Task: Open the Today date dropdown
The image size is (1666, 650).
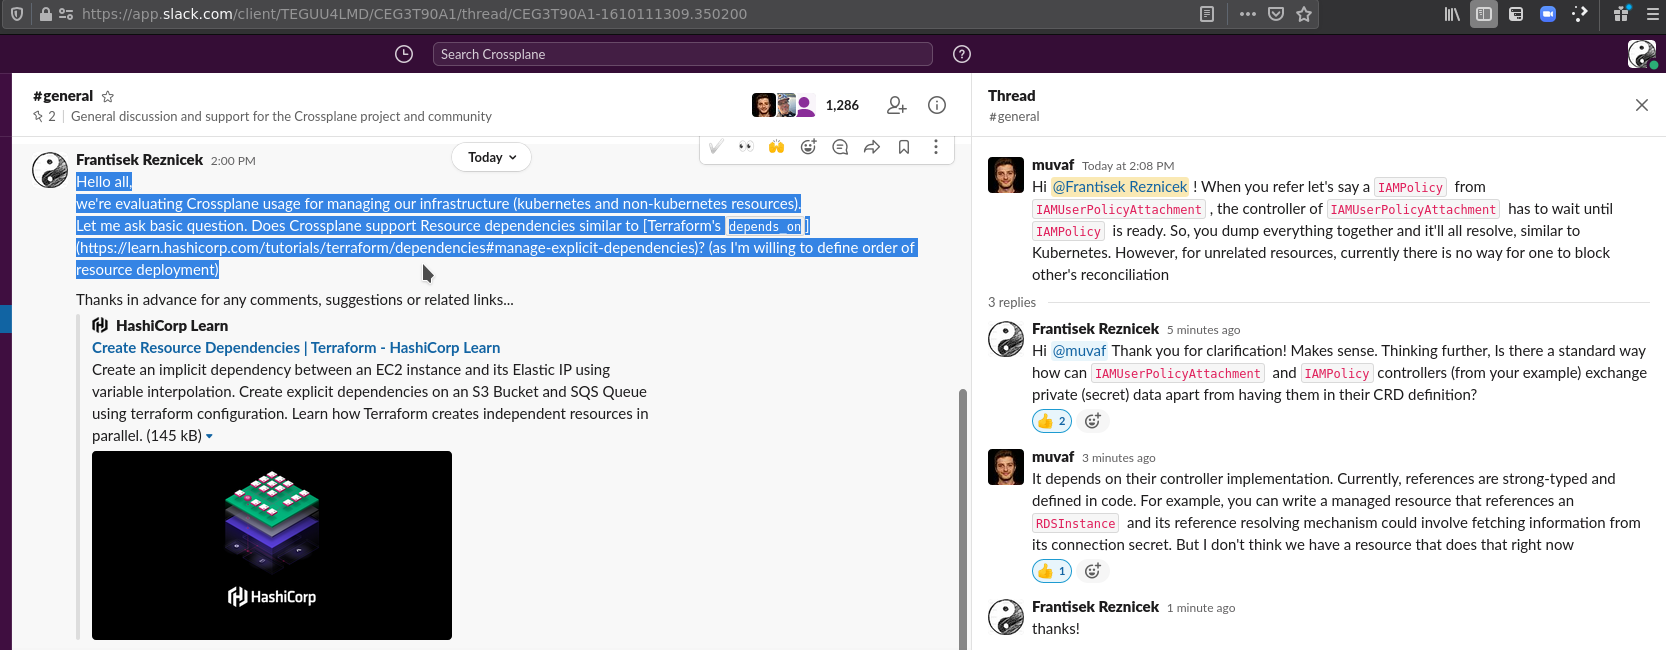Action: pos(492,157)
